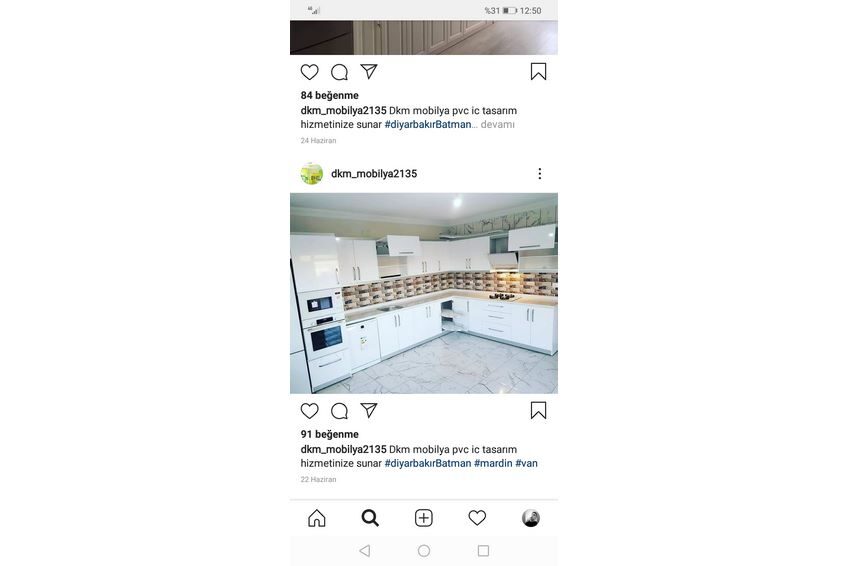The image size is (848, 566).
Task: Open the three-dot post options menu
Action: 539,174
